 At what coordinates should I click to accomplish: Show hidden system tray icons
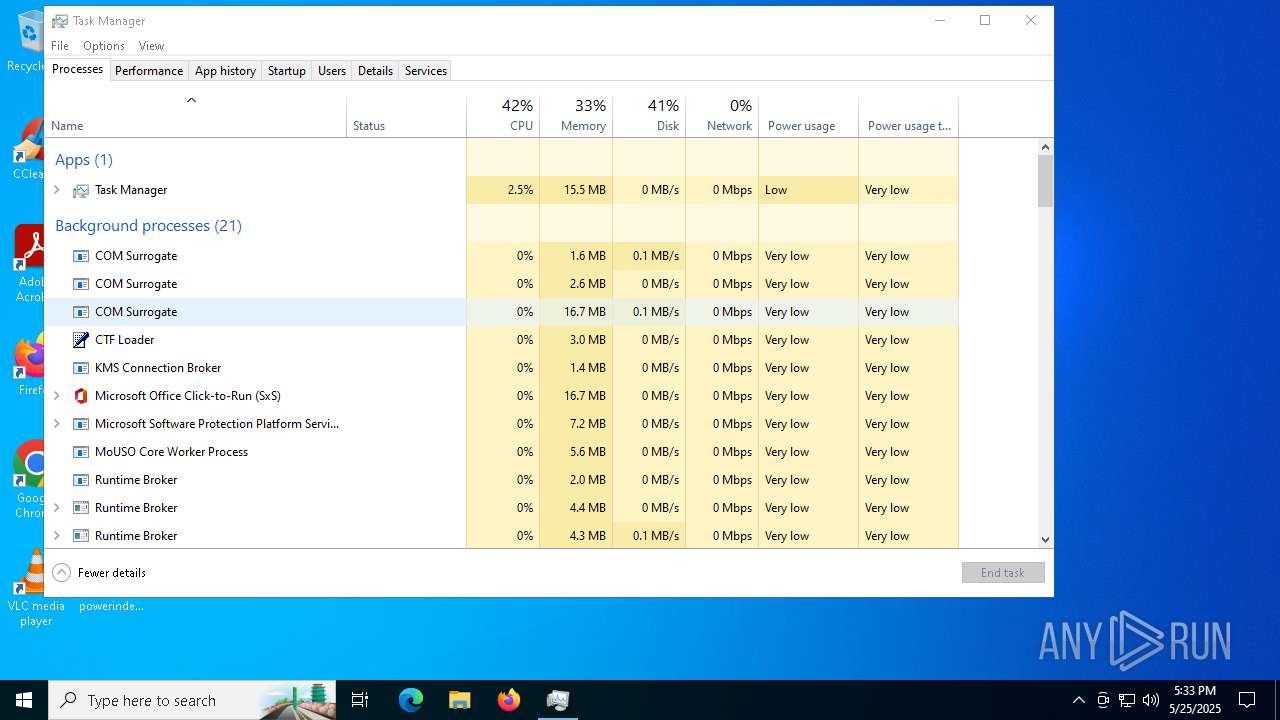[x=1078, y=700]
